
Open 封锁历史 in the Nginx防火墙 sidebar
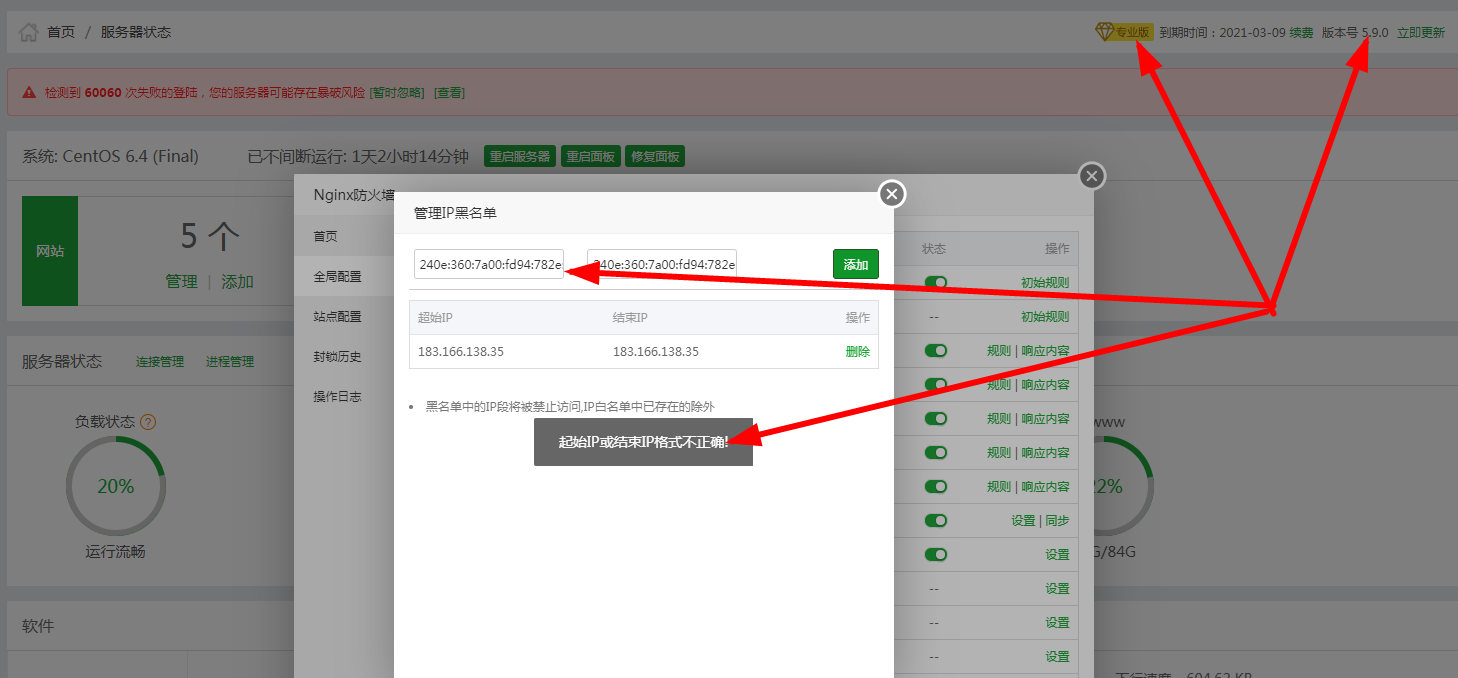click(344, 356)
